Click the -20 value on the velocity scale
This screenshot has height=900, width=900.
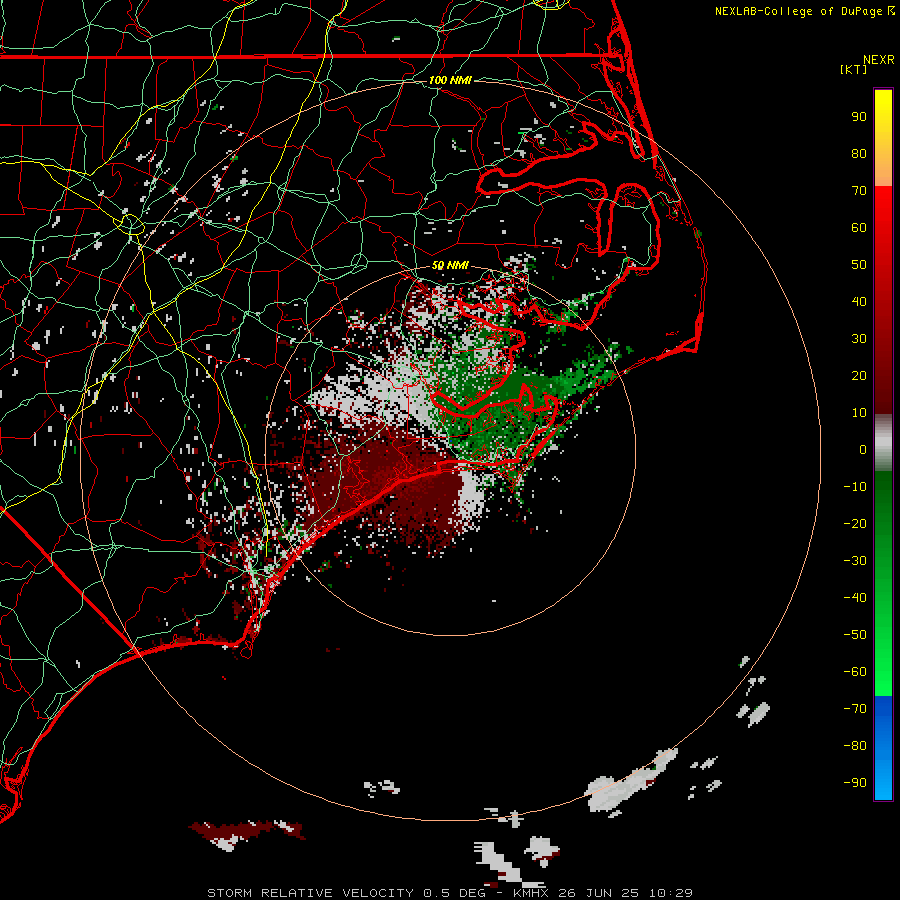(855, 524)
